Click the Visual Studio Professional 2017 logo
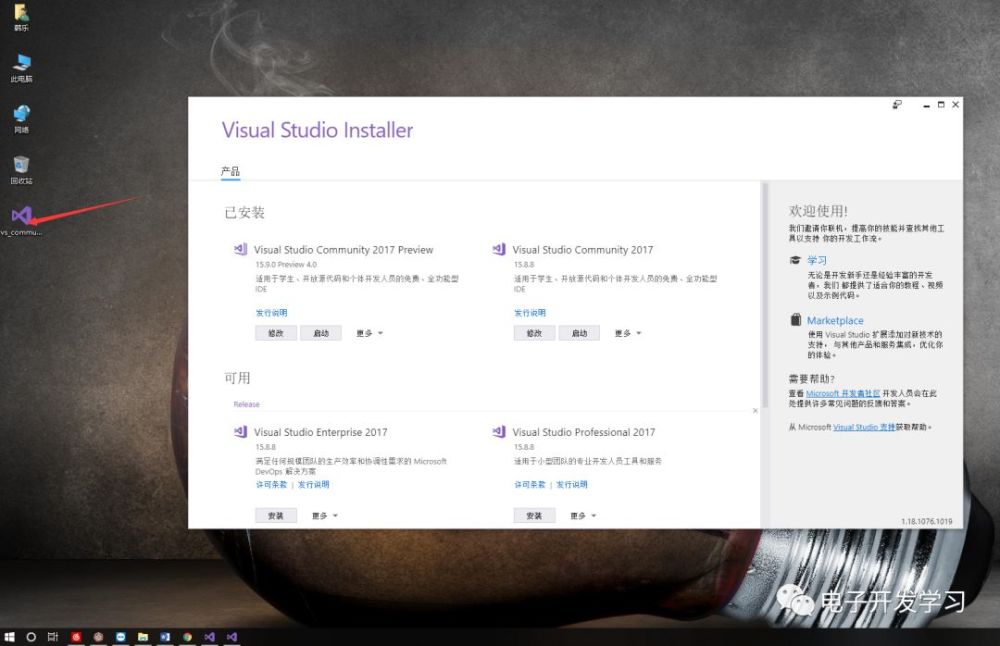Viewport: 1000px width, 646px height. [499, 432]
